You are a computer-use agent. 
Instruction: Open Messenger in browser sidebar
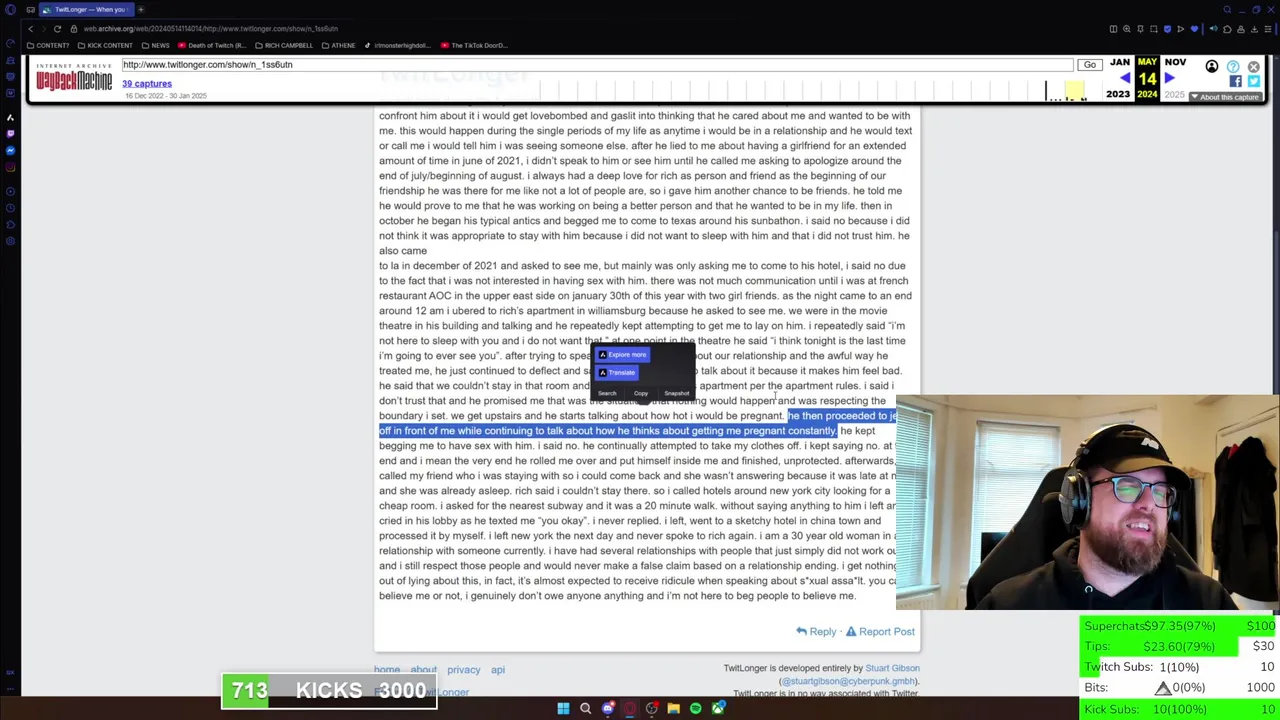10,149
